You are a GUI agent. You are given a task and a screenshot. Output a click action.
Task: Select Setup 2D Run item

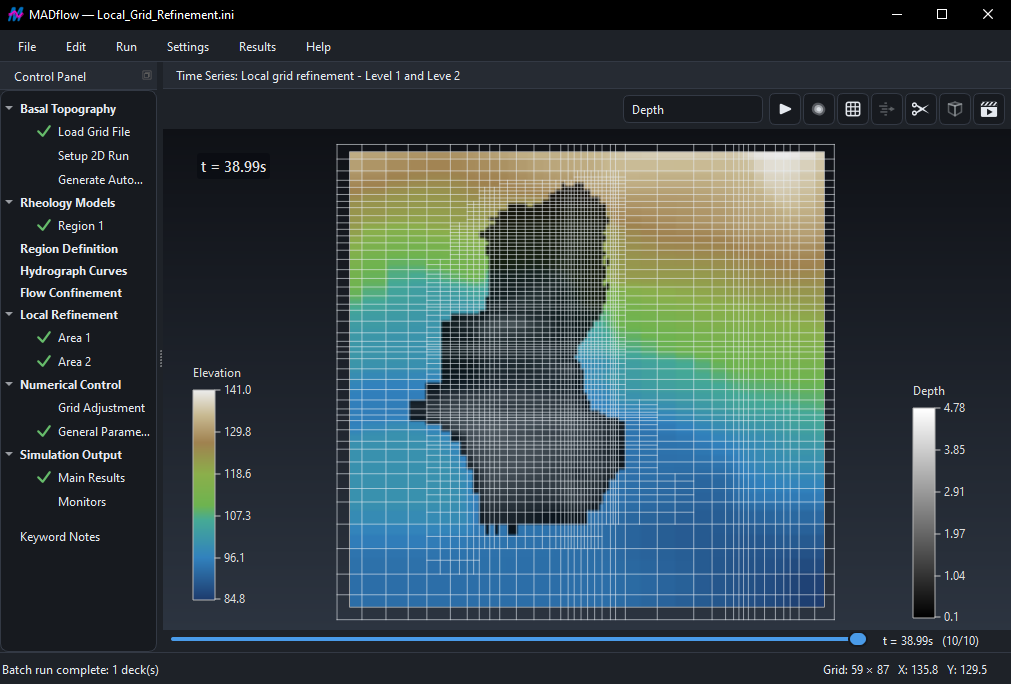tap(93, 155)
